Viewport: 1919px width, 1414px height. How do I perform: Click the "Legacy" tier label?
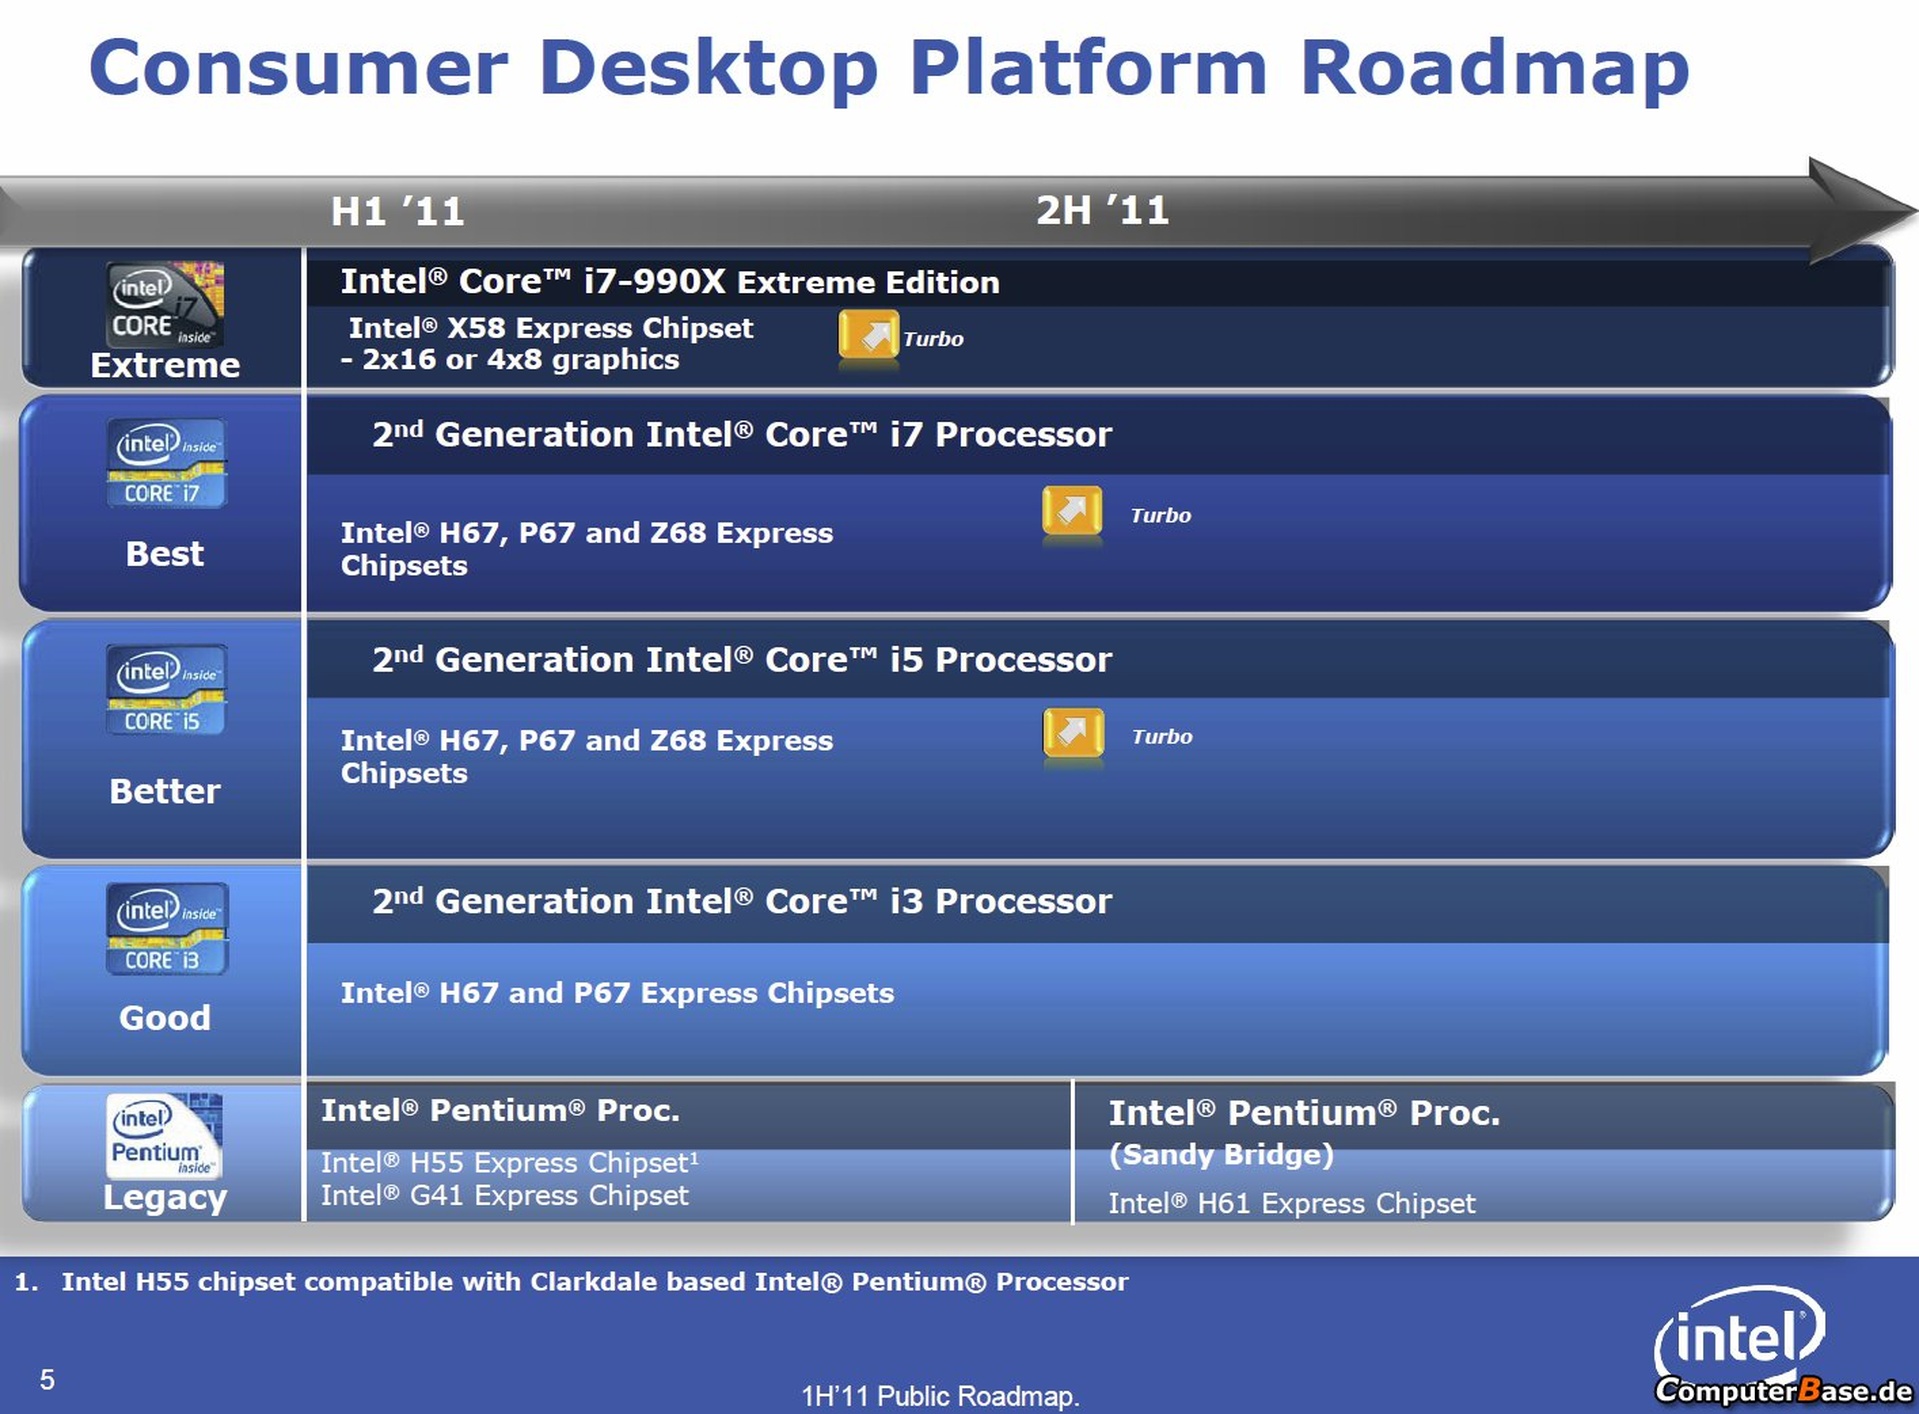coord(165,1198)
